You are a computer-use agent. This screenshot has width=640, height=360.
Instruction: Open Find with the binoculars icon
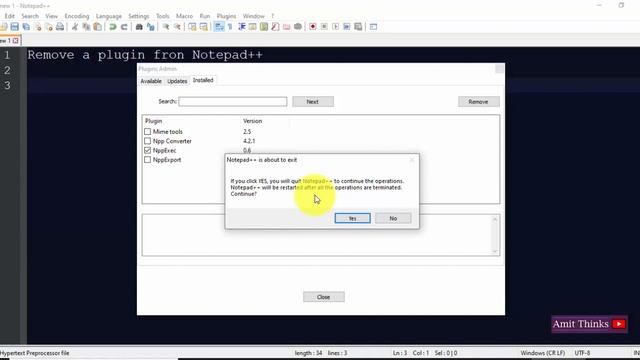pos(139,27)
